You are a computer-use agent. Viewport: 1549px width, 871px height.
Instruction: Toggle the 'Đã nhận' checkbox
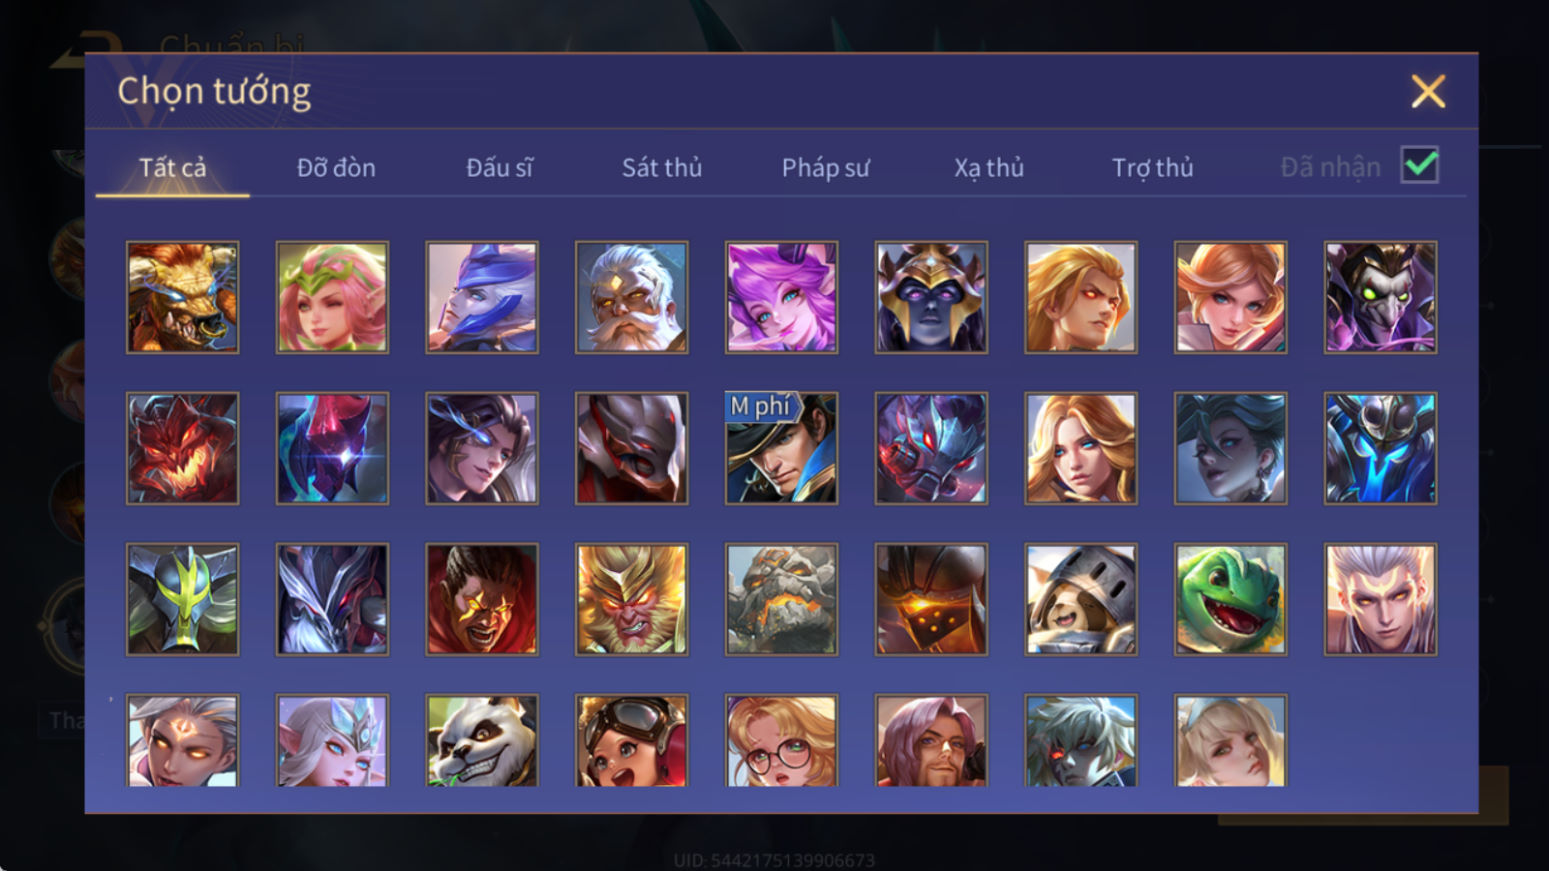(x=1419, y=165)
